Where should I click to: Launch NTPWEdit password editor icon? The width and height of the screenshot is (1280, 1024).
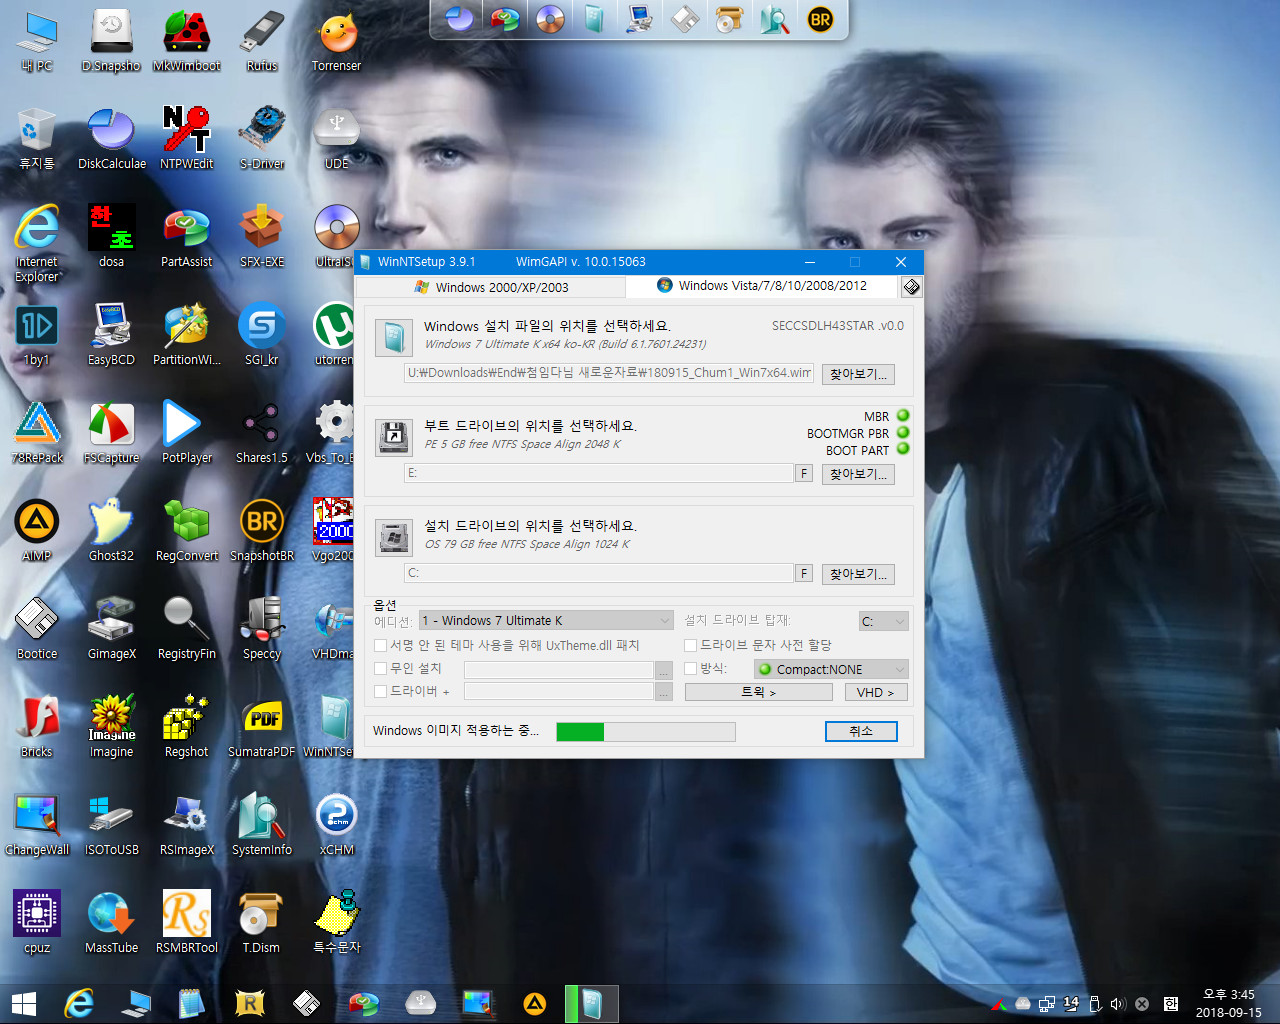click(x=187, y=138)
